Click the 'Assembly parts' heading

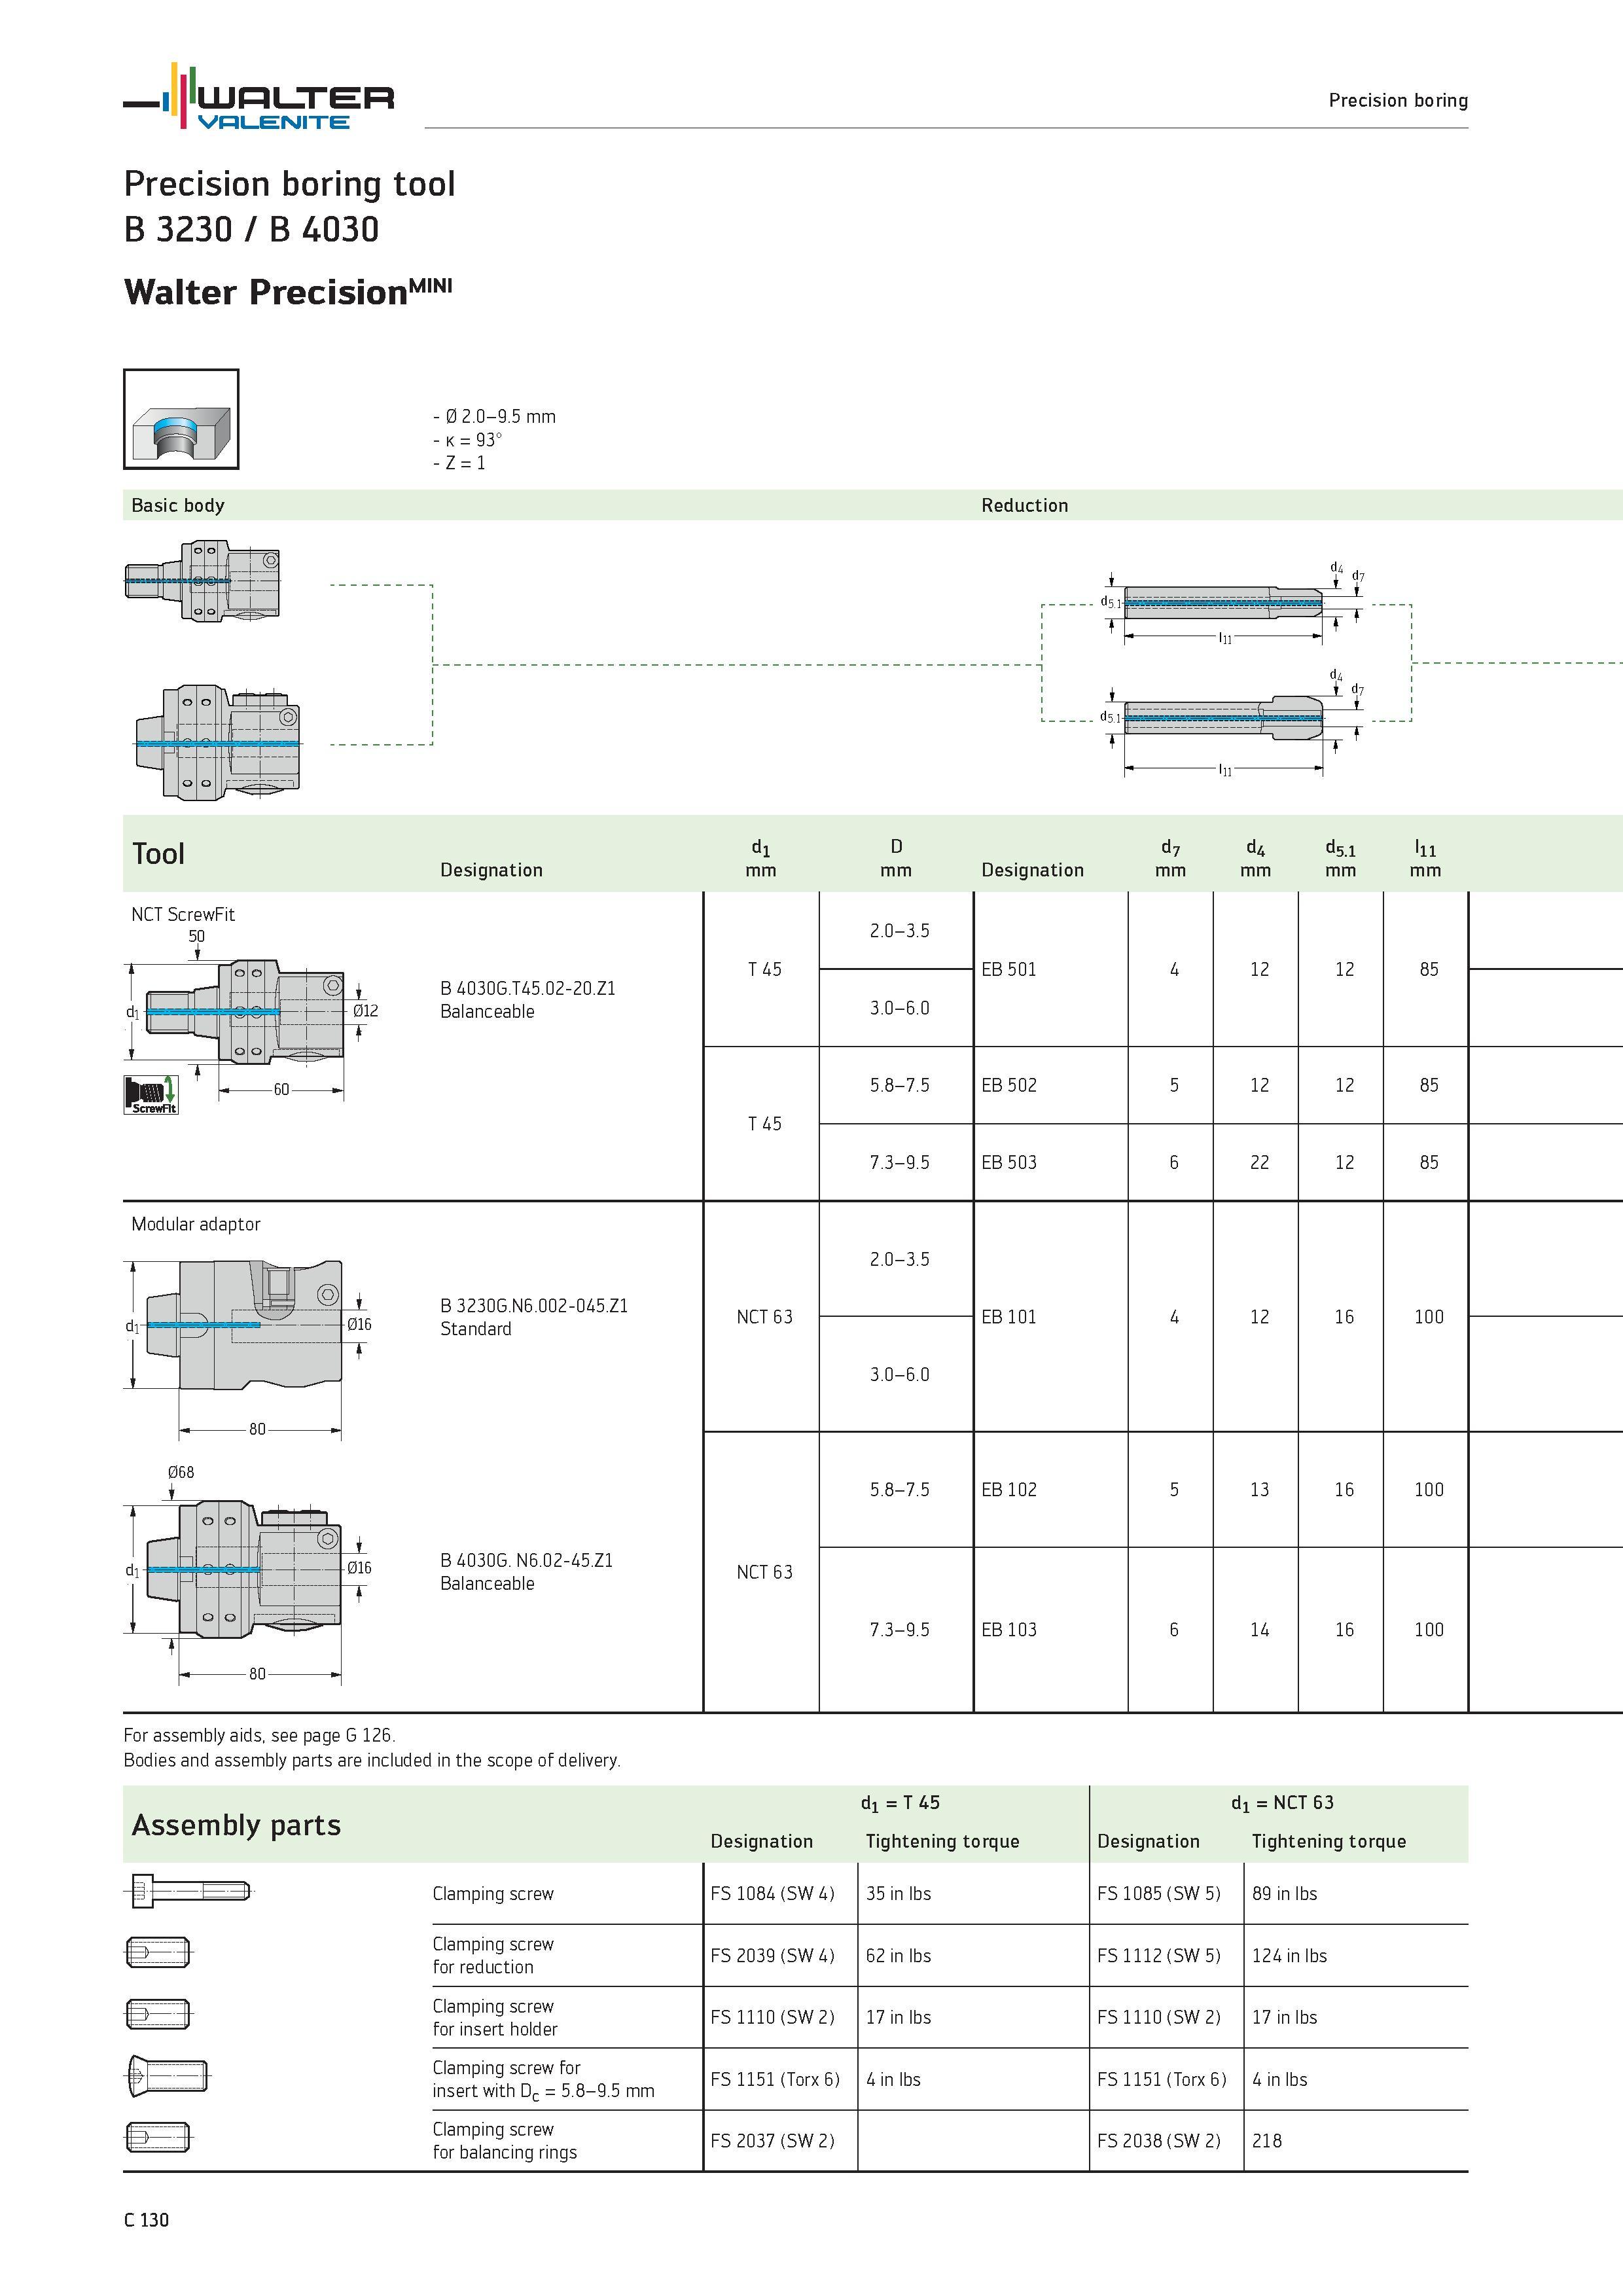(x=236, y=1825)
